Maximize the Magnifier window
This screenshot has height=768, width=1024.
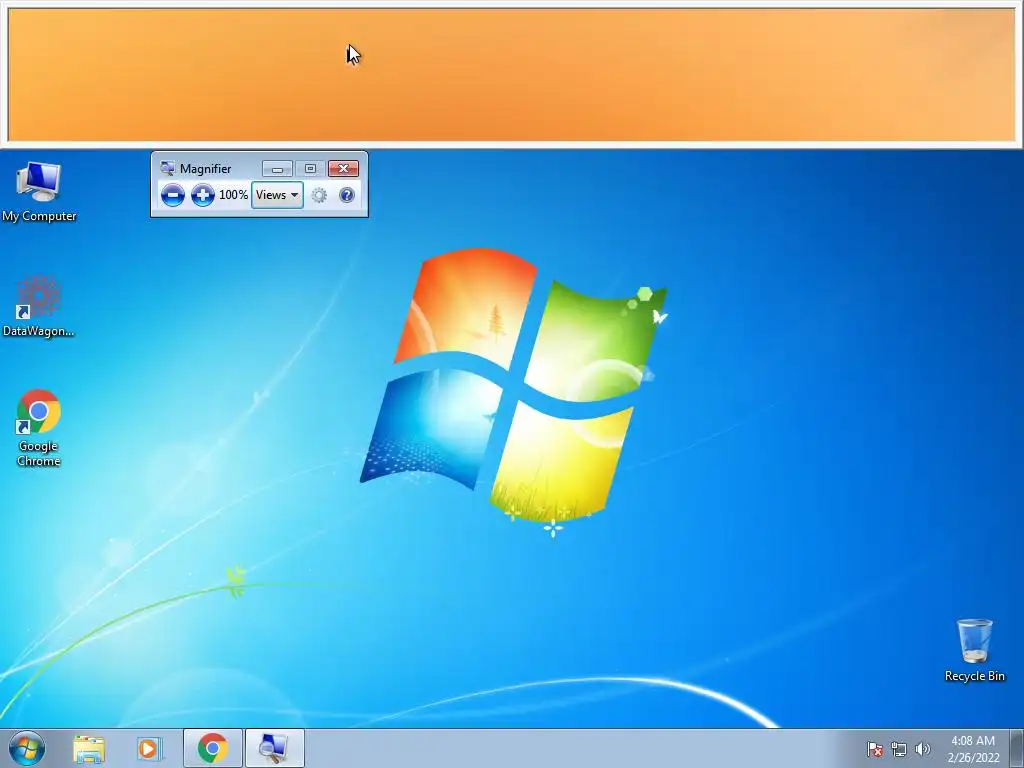(310, 169)
